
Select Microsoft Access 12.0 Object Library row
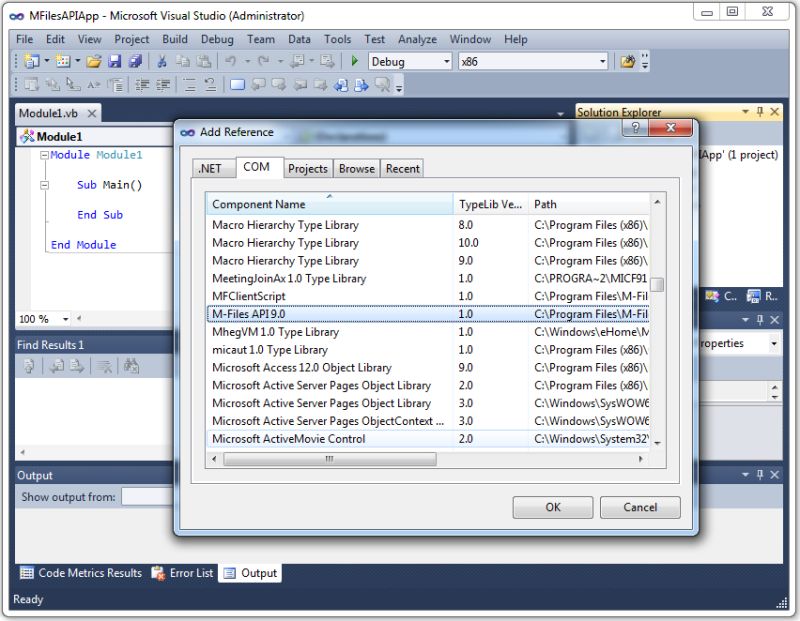pyautogui.click(x=428, y=368)
